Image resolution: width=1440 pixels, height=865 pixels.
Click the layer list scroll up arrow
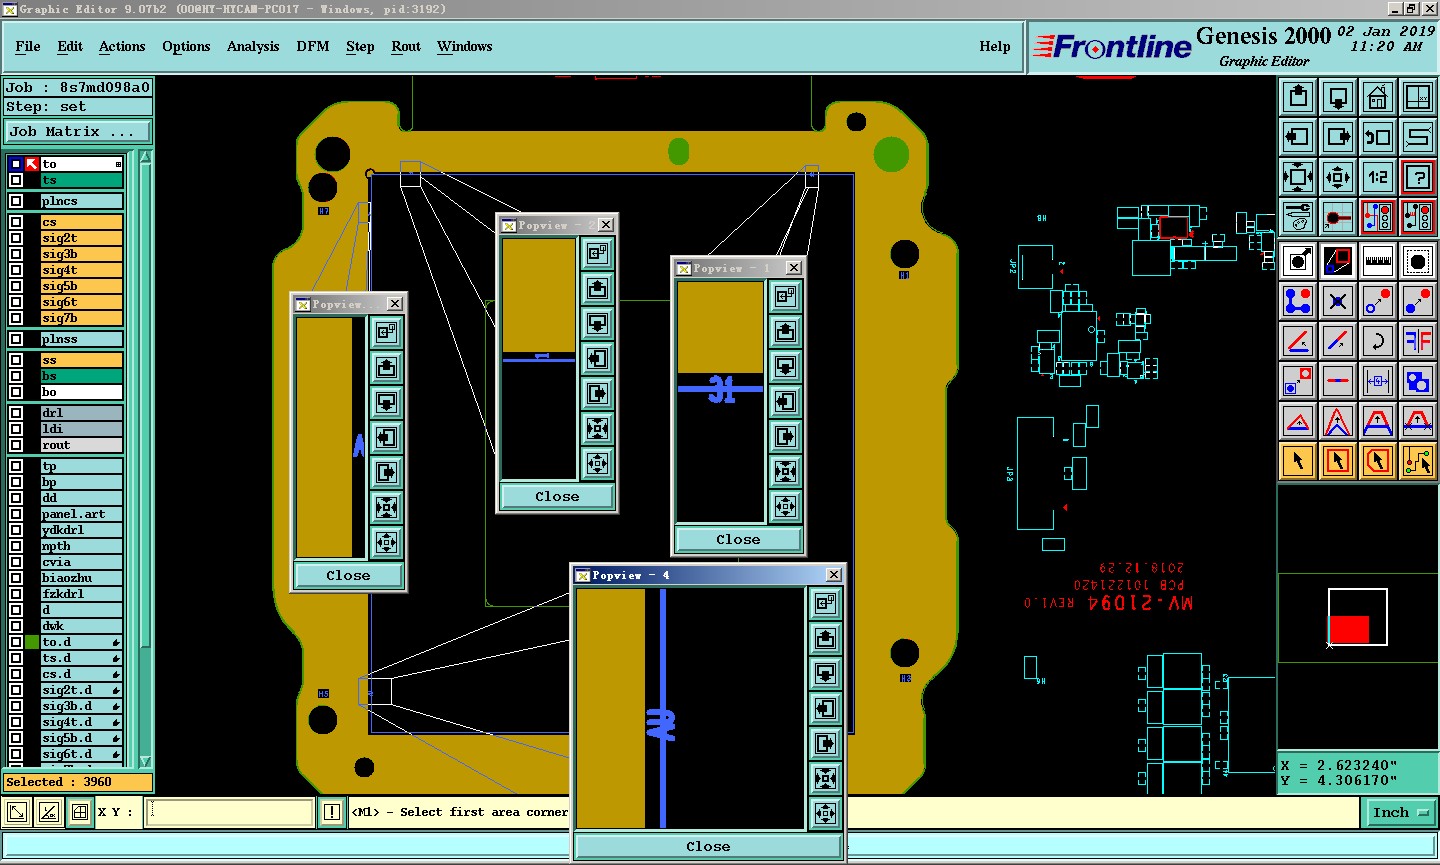pos(145,157)
